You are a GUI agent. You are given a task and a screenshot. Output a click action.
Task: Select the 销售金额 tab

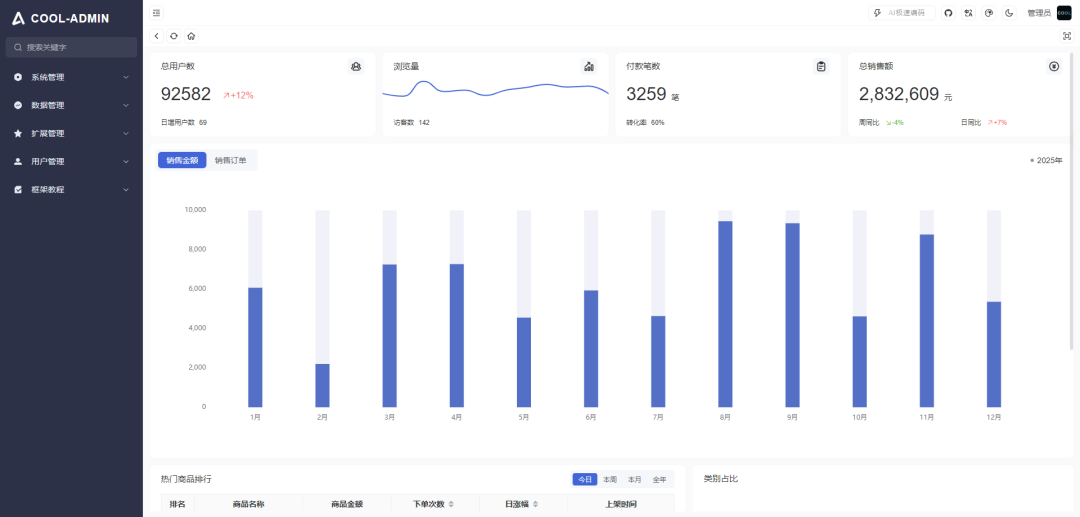point(182,160)
